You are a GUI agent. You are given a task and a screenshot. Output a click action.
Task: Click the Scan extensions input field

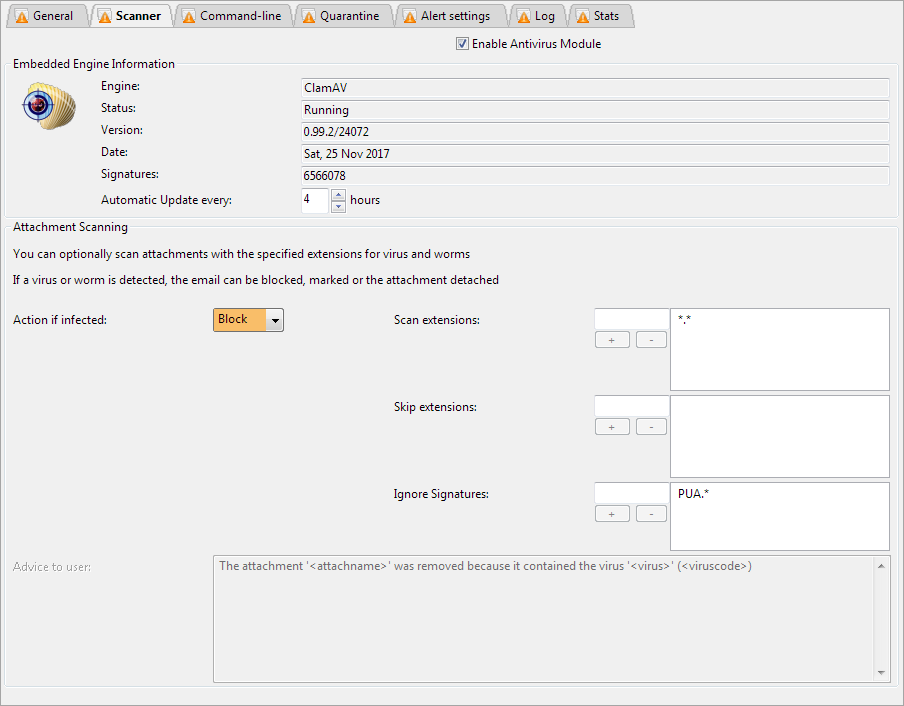[631, 319]
